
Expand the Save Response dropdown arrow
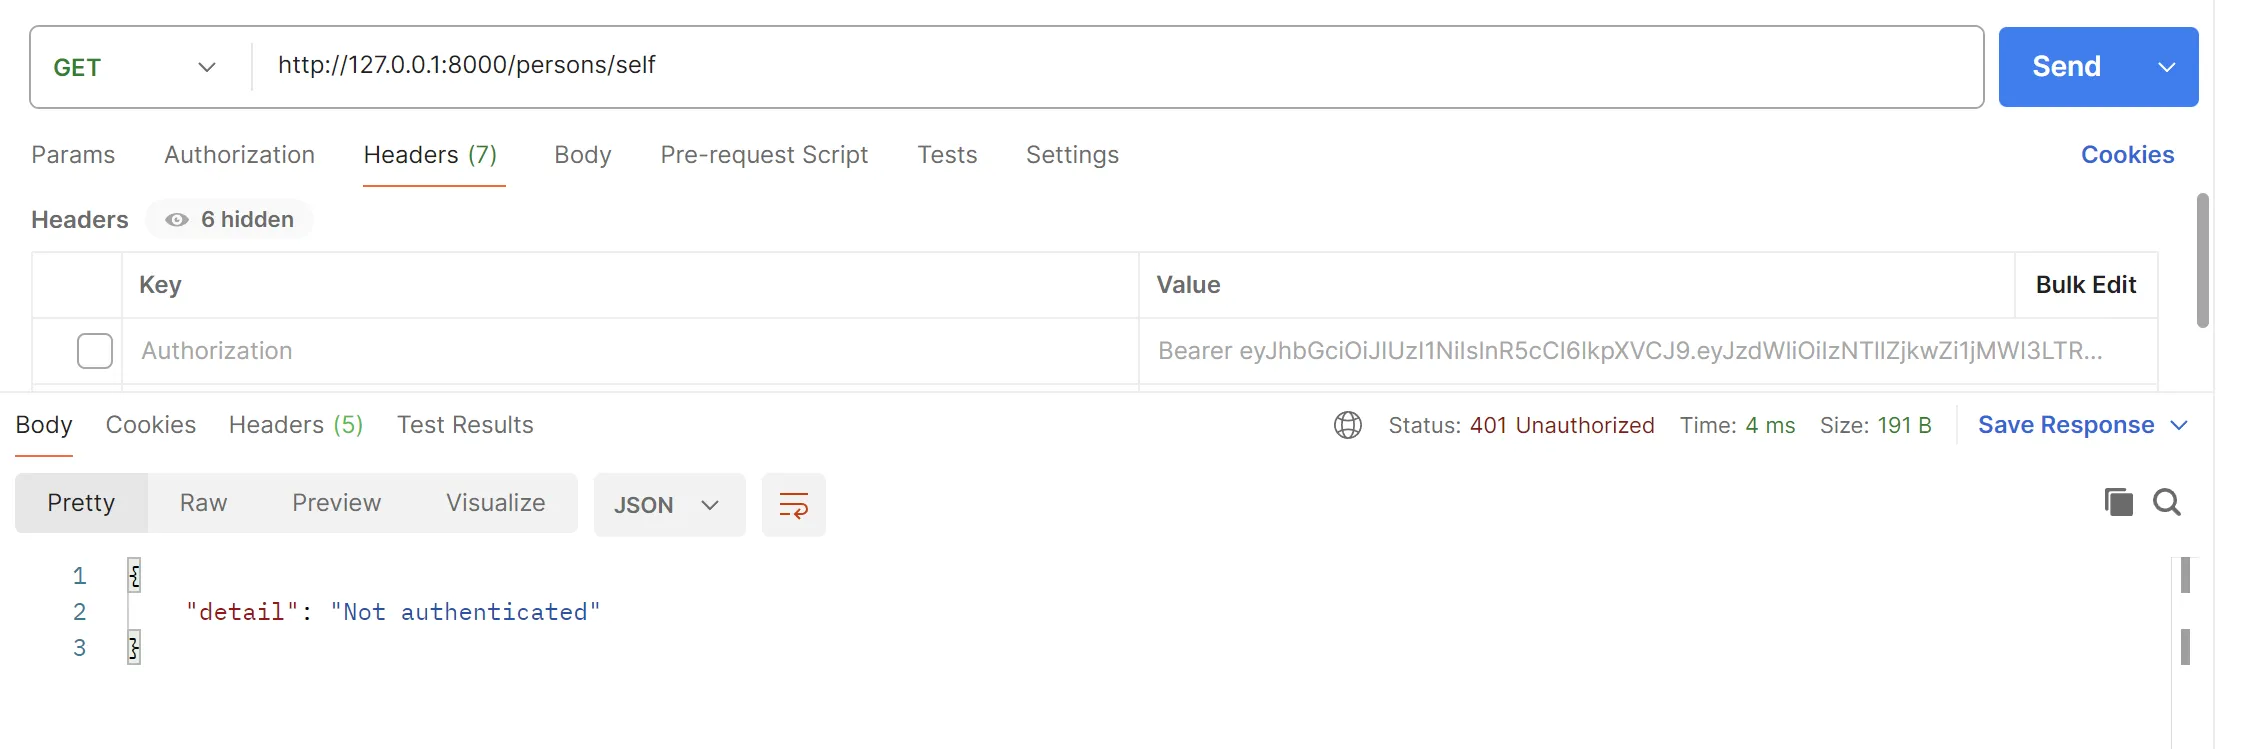click(x=2179, y=425)
